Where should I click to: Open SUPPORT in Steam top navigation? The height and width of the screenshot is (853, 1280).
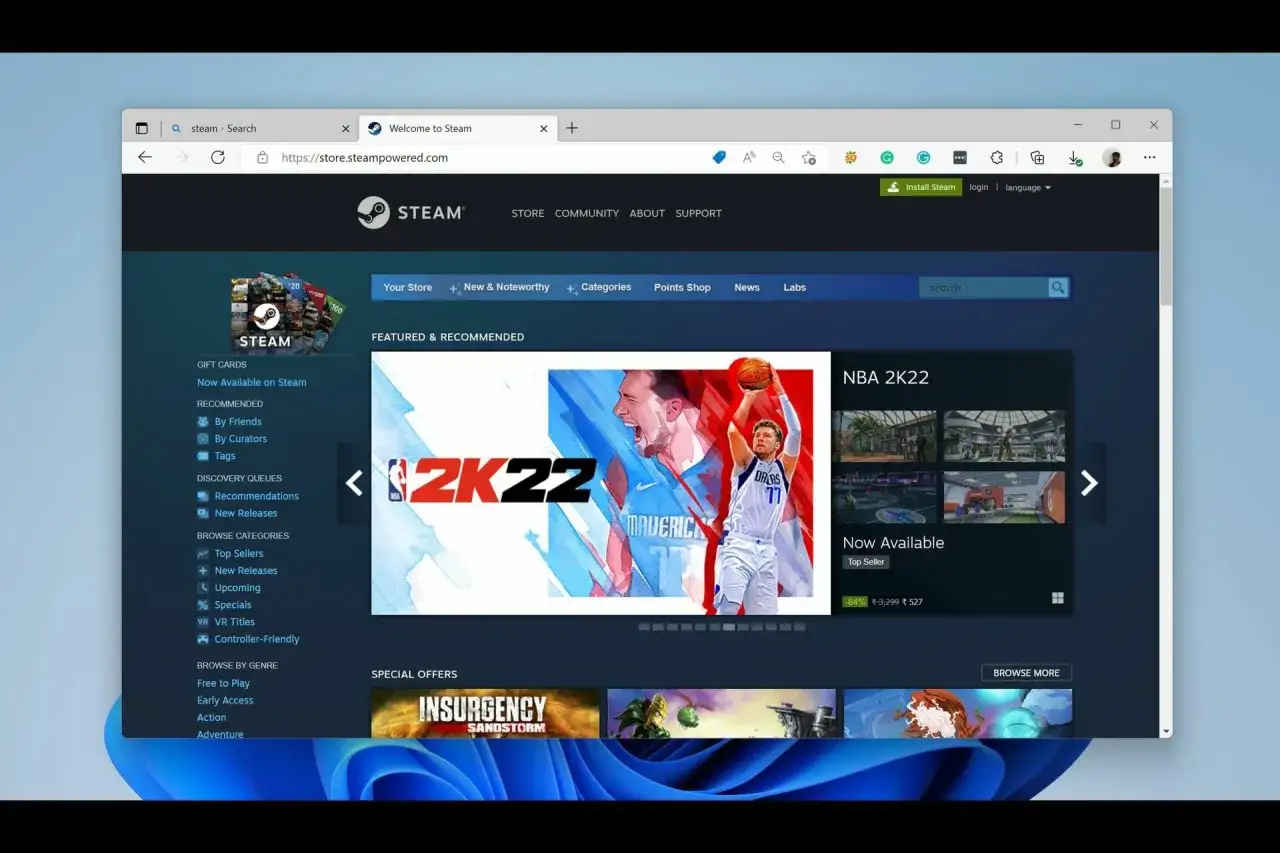[698, 213]
